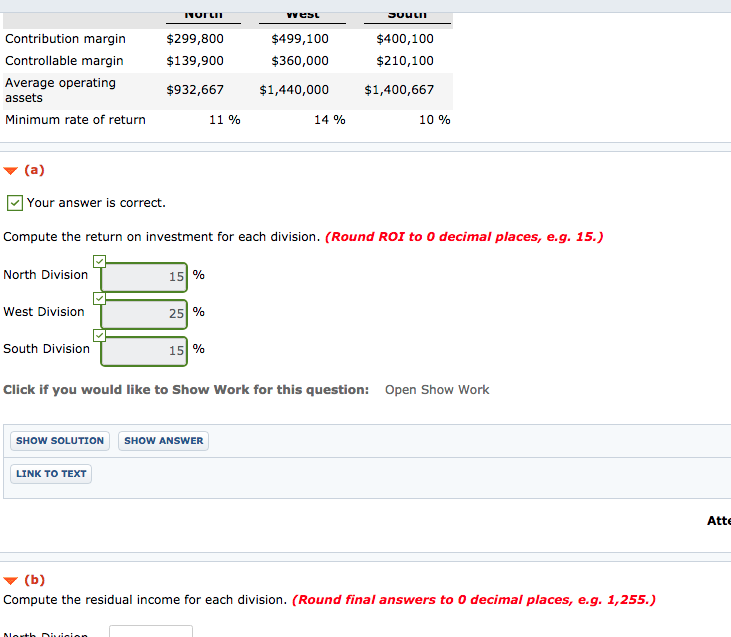Select South minimum rate 10 %
Screen dimensions: 731x637
point(434,120)
